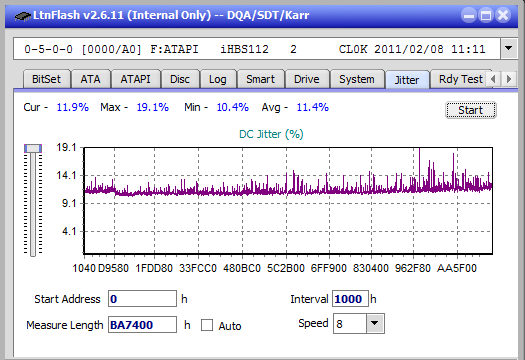Click the 33FCC0 x-axis address label
Screen dimensions: 525x360
(x=198, y=268)
